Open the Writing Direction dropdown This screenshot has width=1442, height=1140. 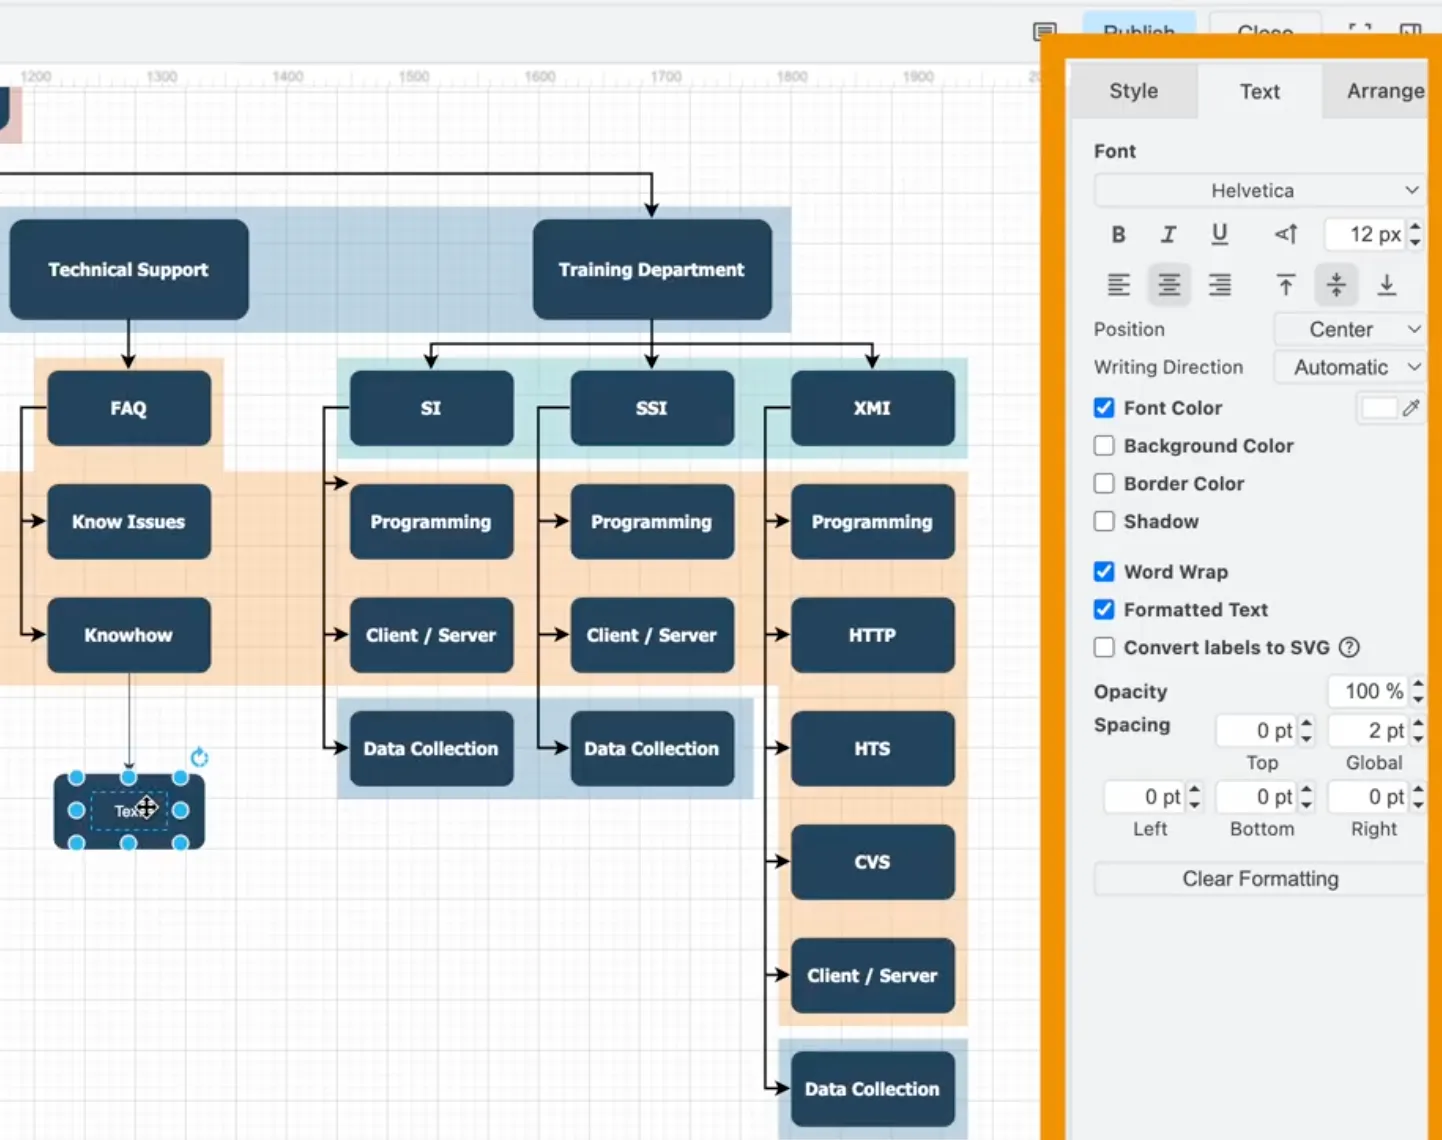point(1348,367)
